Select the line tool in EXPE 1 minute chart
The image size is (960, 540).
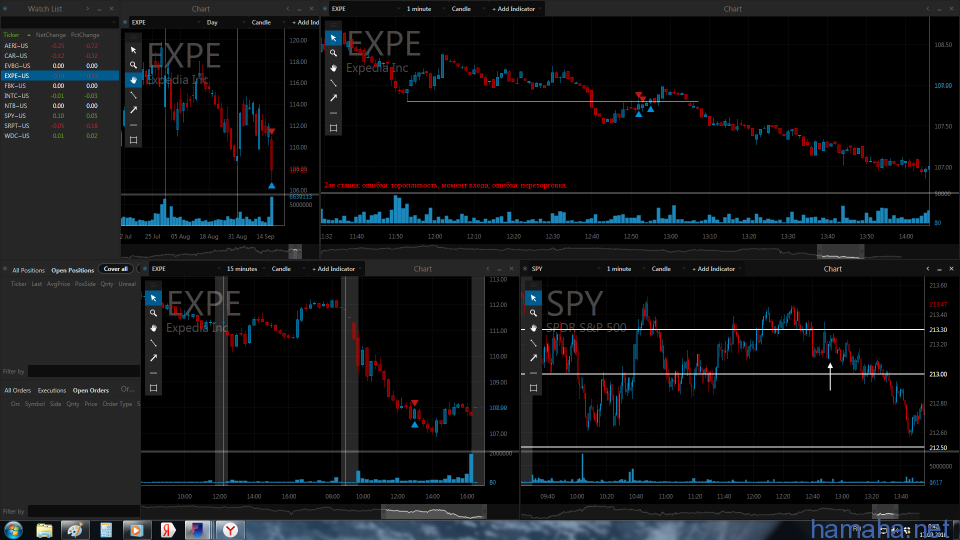(x=333, y=83)
